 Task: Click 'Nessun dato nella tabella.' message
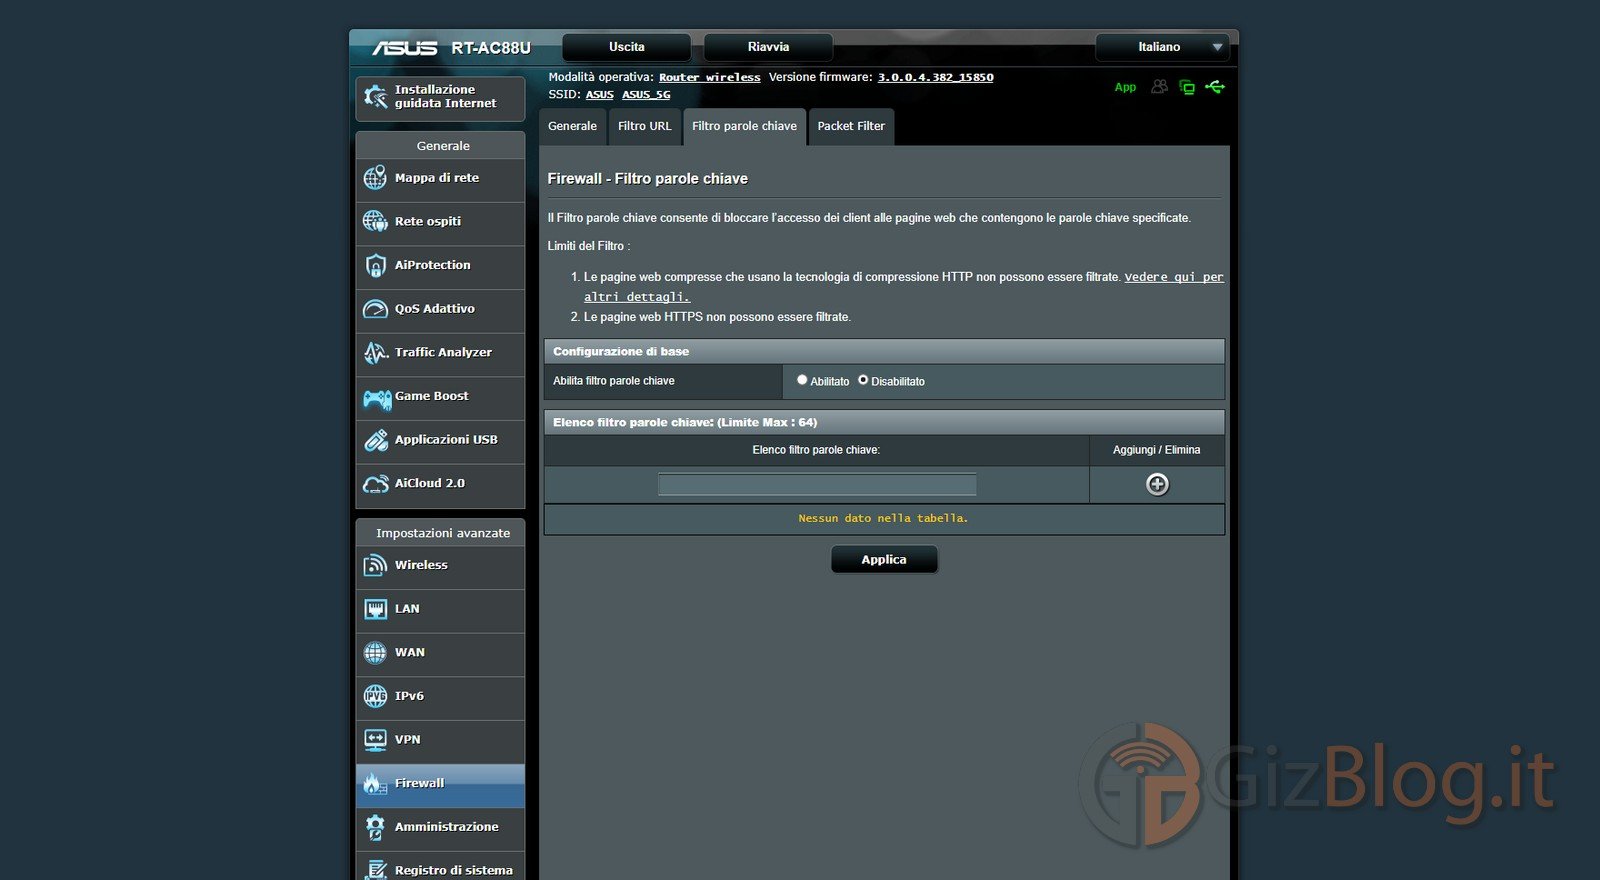click(x=883, y=519)
